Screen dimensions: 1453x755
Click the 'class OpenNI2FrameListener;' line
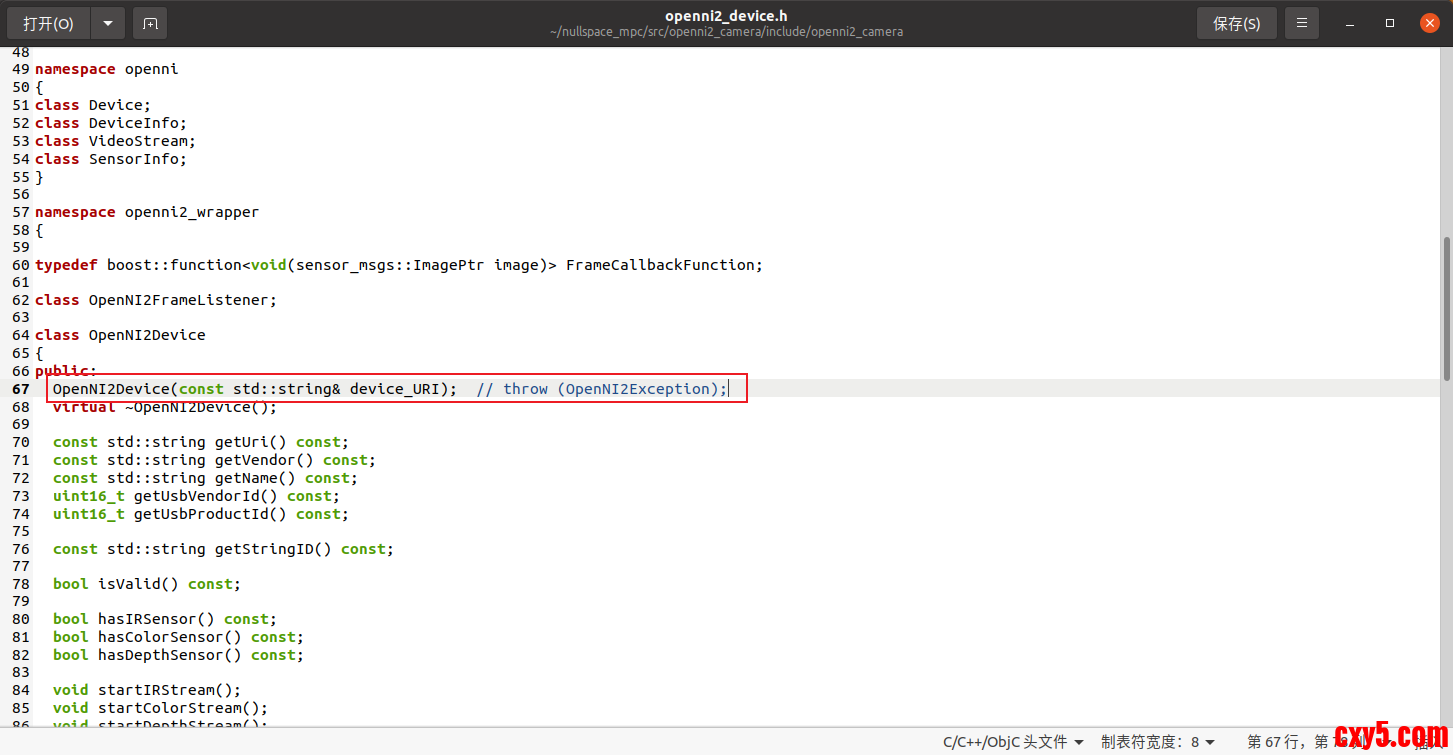pos(155,300)
